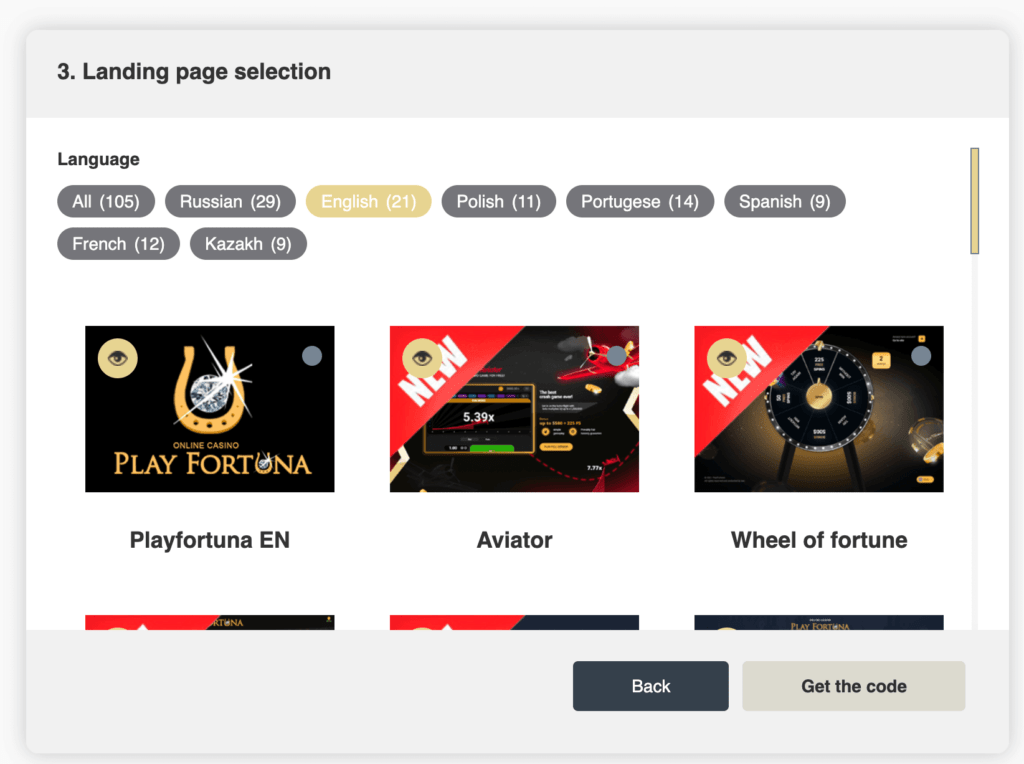Pick the Kazakh (9) language filter
This screenshot has width=1024, height=764.
(x=248, y=243)
